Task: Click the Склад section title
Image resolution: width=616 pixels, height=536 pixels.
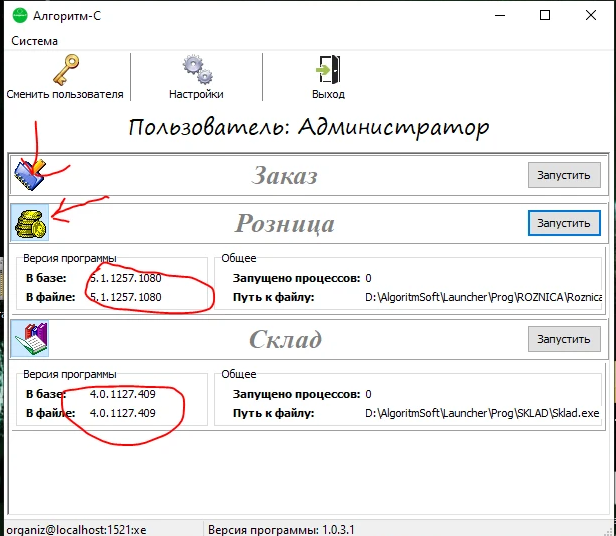Action: (x=286, y=339)
